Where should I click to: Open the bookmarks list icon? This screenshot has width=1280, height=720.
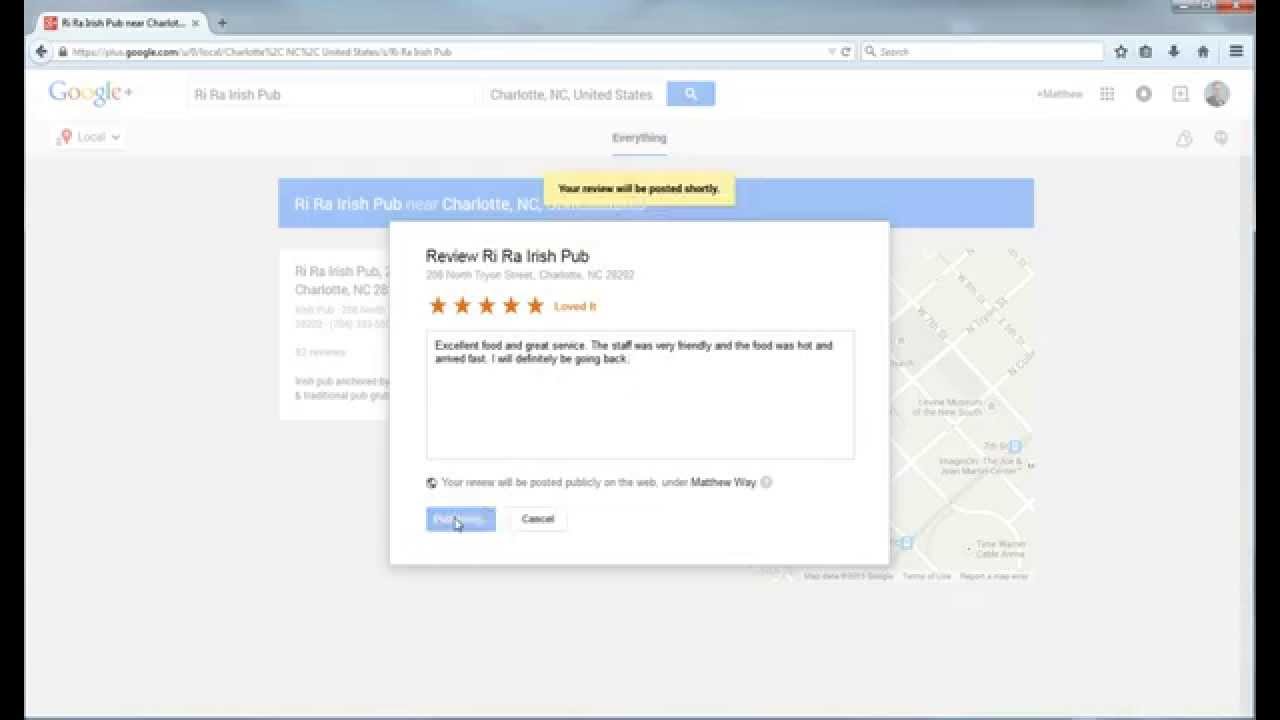[1146, 52]
